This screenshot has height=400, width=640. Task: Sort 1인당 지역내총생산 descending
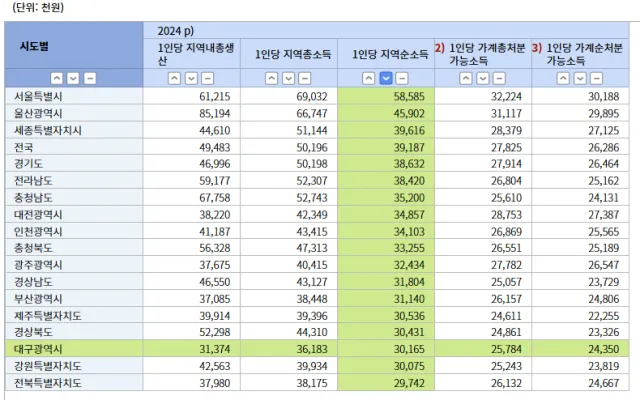(190, 78)
